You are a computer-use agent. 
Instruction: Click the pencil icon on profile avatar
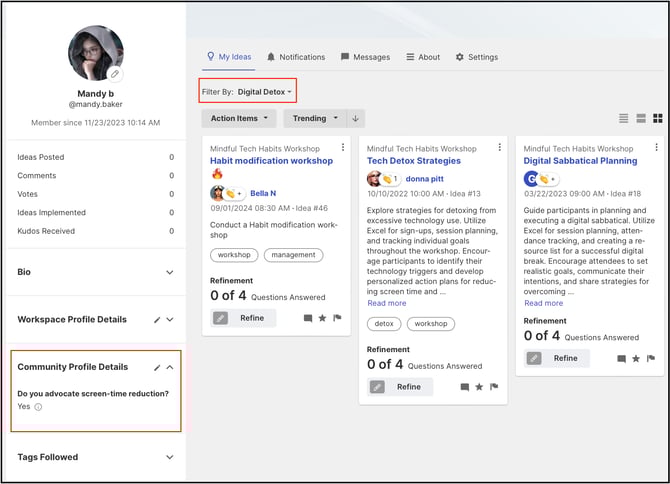click(115, 74)
